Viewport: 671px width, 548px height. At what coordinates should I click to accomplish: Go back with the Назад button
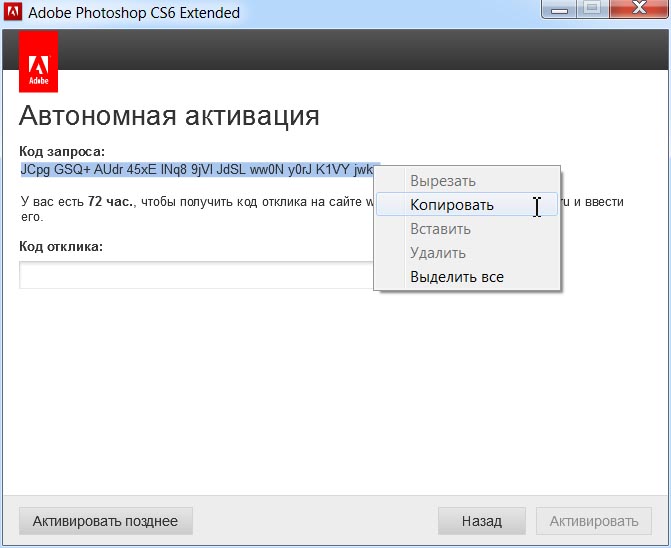point(482,521)
